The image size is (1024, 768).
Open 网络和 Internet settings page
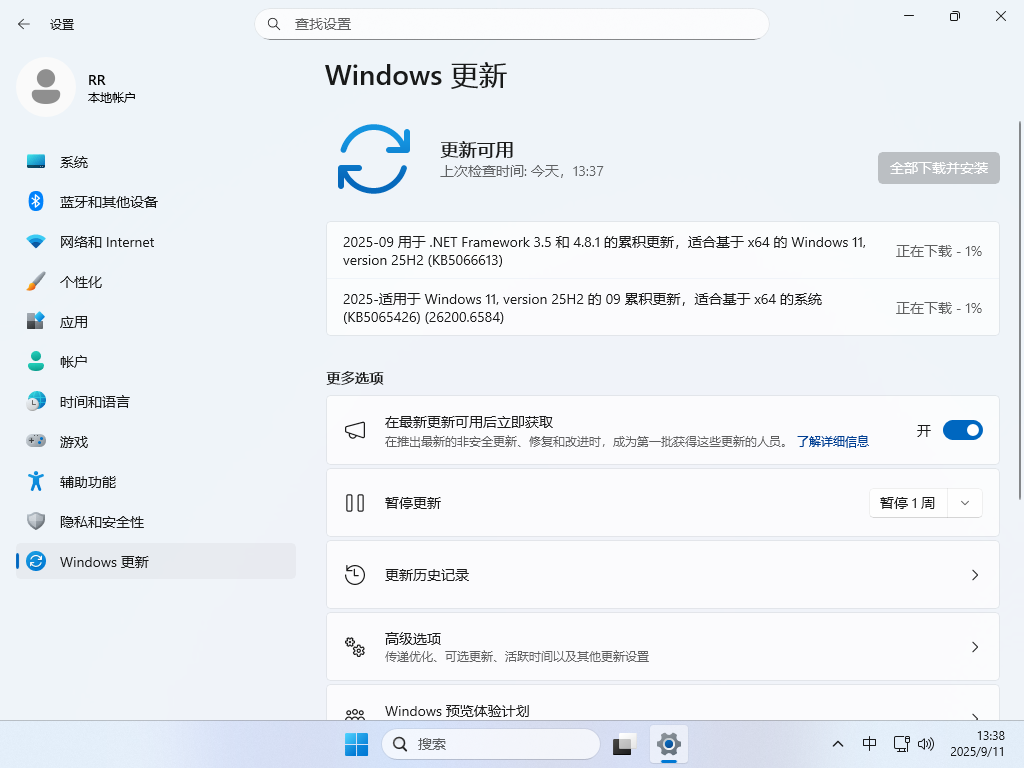point(156,242)
